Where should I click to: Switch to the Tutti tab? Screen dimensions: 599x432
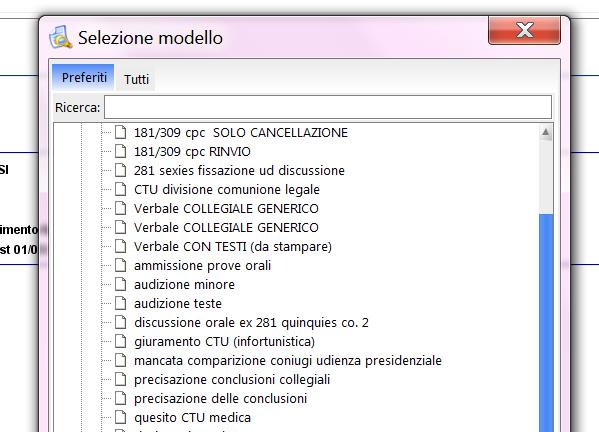pyautogui.click(x=136, y=79)
